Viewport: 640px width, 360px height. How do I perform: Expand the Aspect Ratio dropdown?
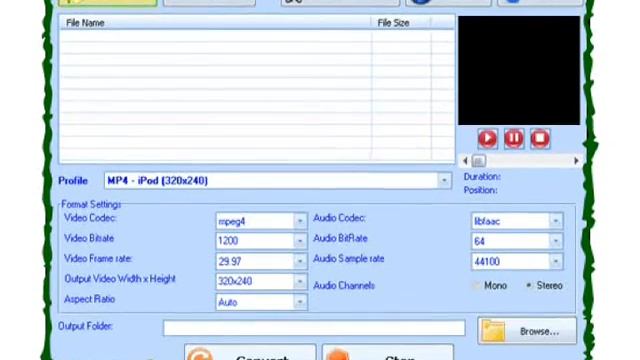click(x=300, y=302)
